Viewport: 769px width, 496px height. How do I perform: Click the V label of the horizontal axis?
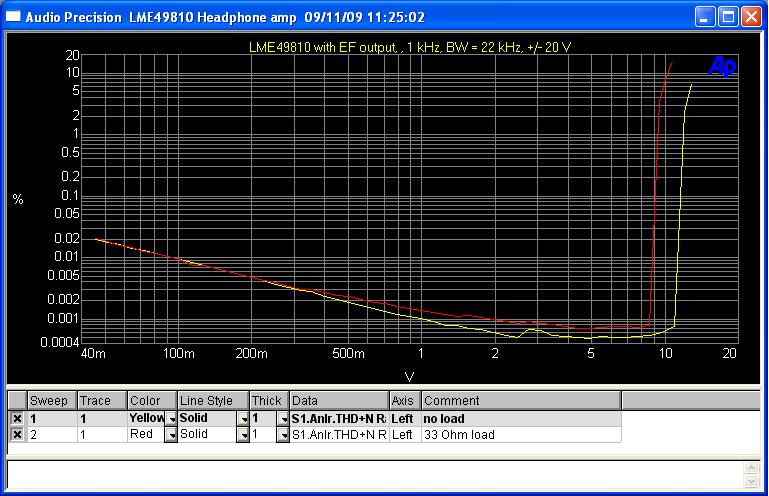click(x=410, y=377)
